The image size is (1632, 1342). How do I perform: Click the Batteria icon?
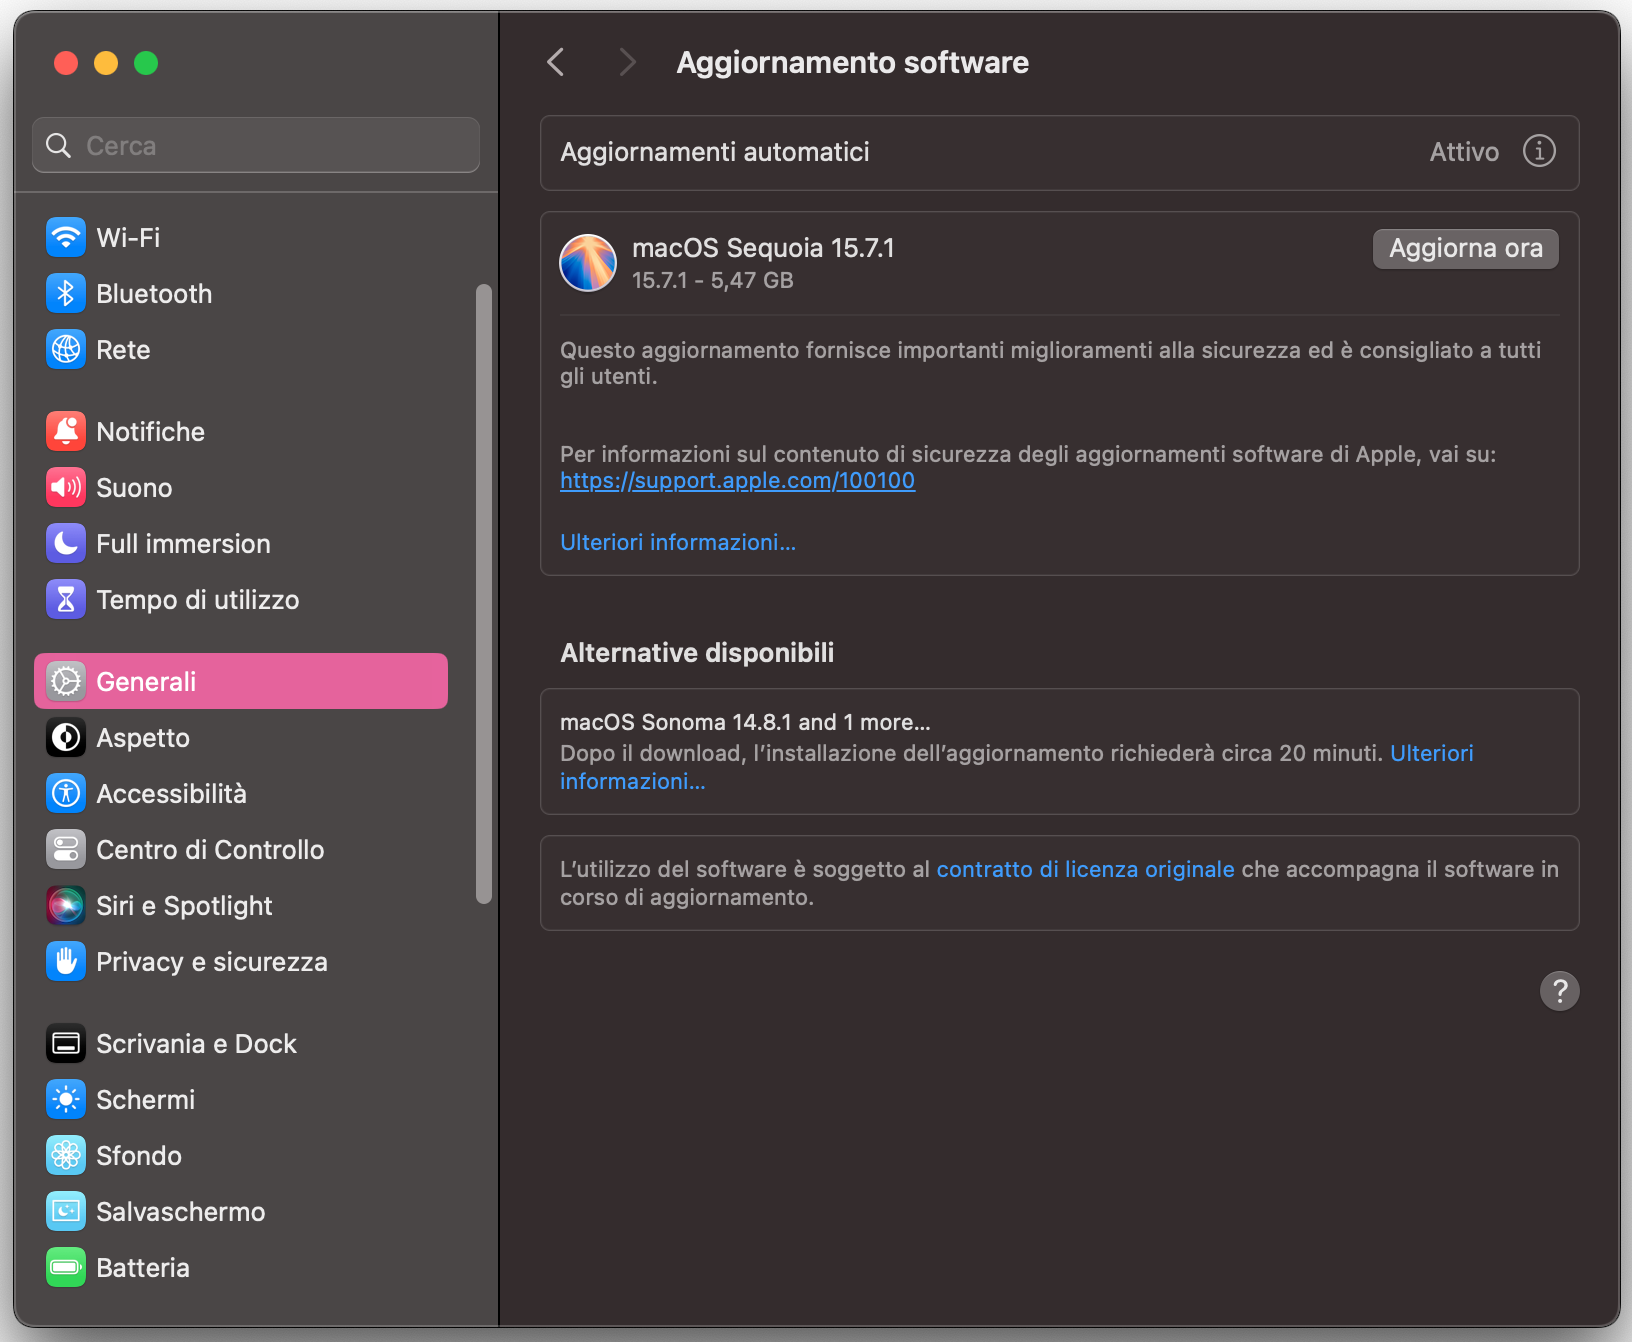(x=66, y=1267)
